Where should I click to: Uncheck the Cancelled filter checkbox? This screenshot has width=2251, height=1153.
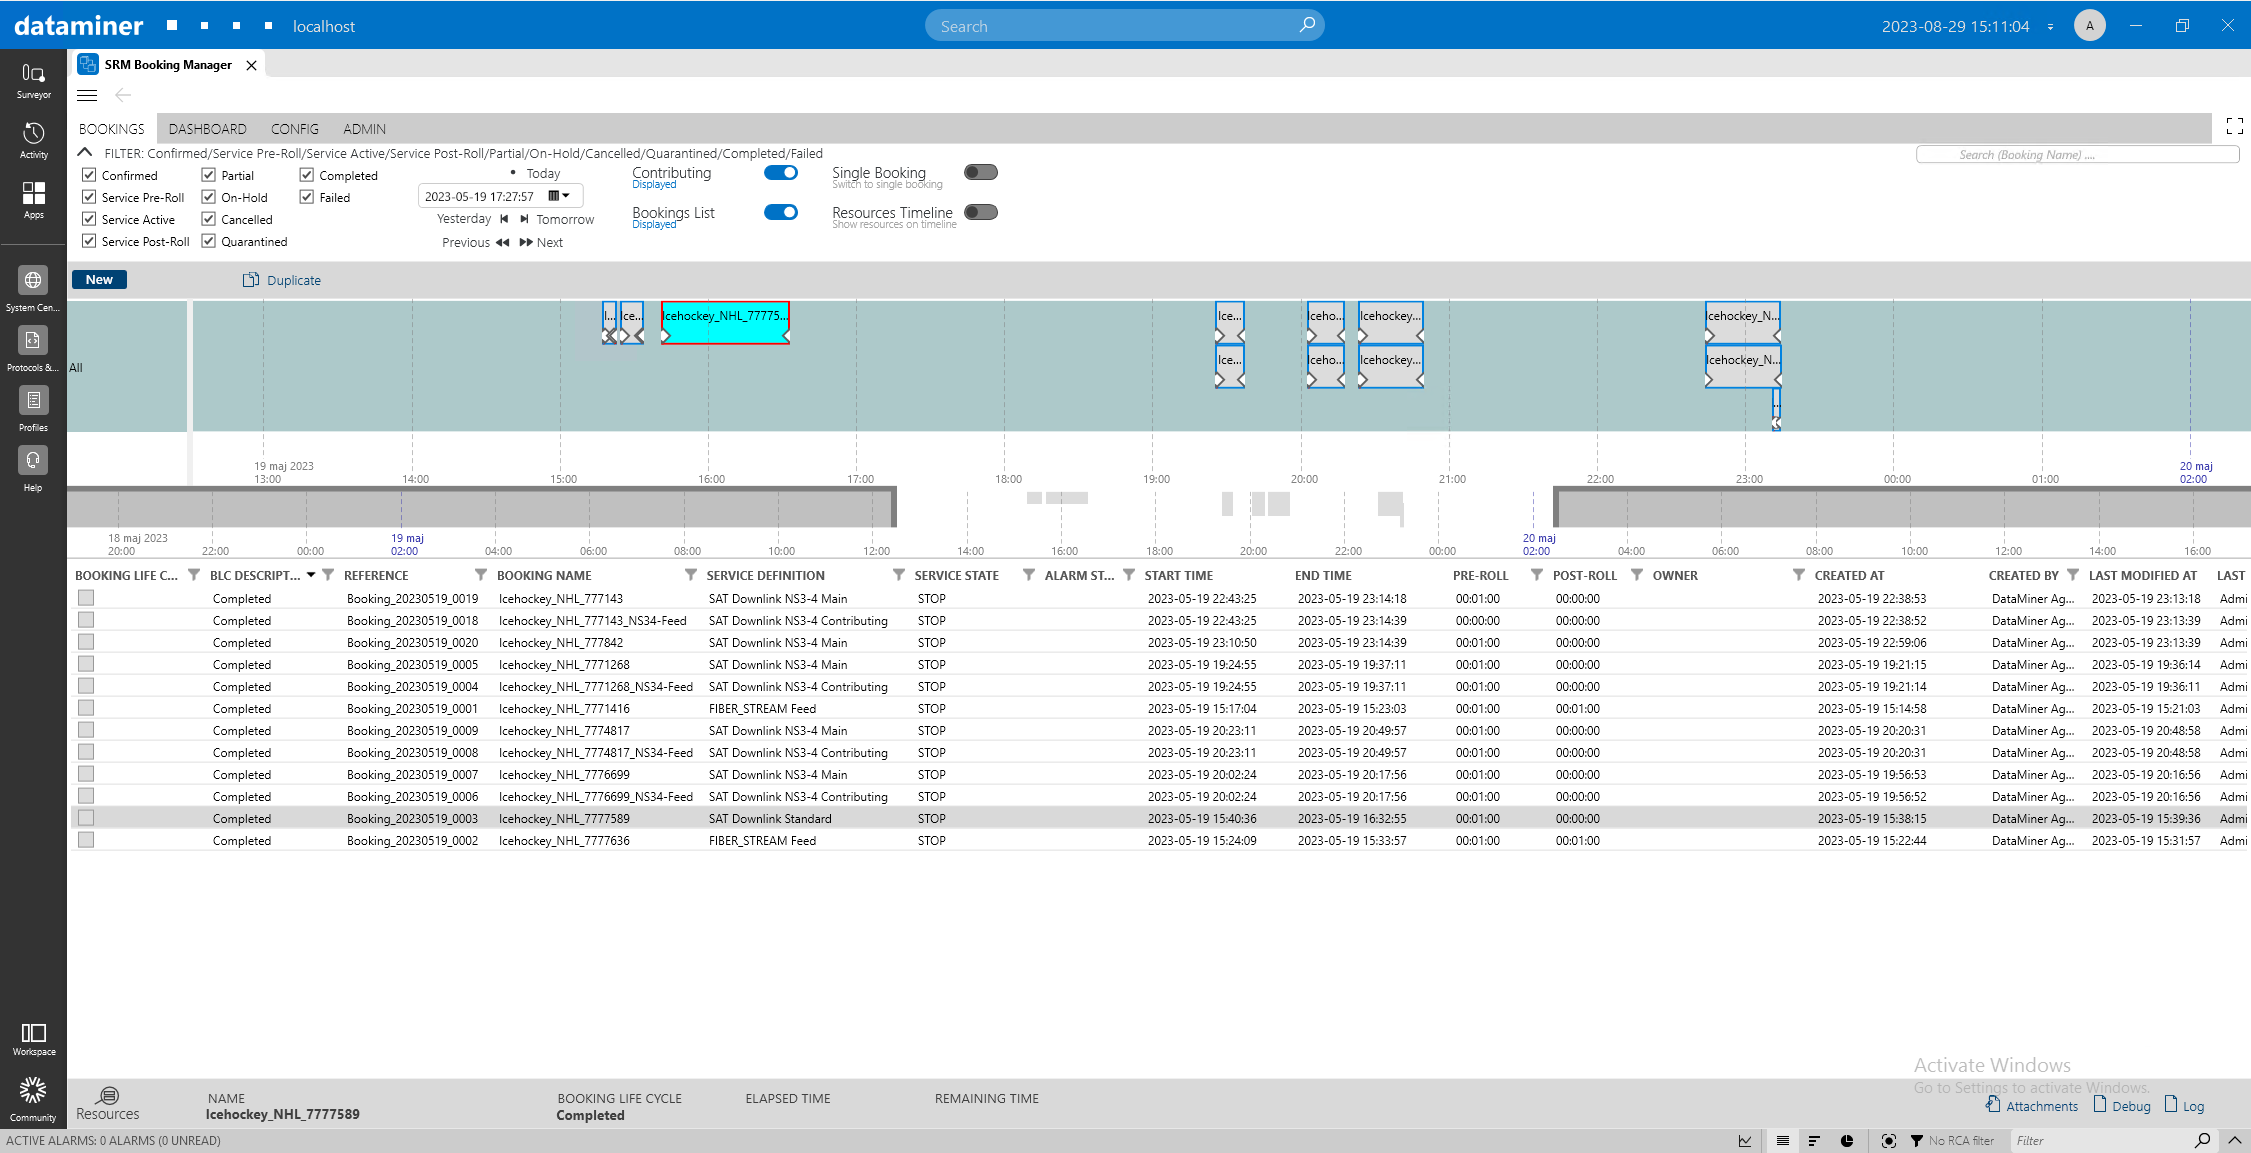click(209, 219)
